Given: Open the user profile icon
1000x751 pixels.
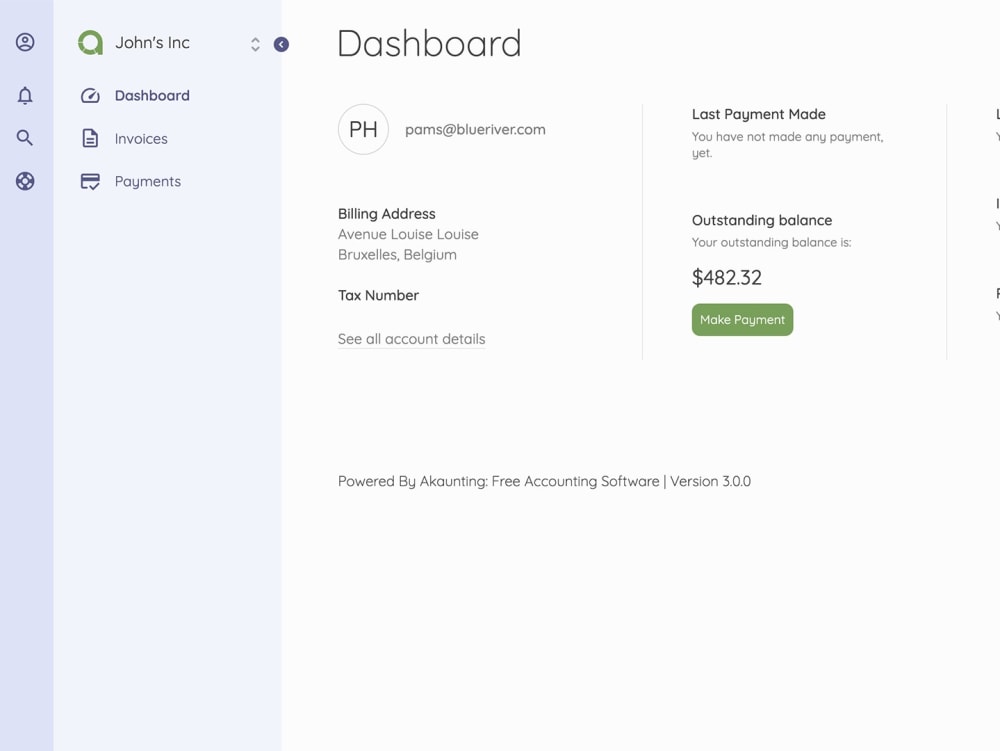Looking at the screenshot, I should 25,42.
